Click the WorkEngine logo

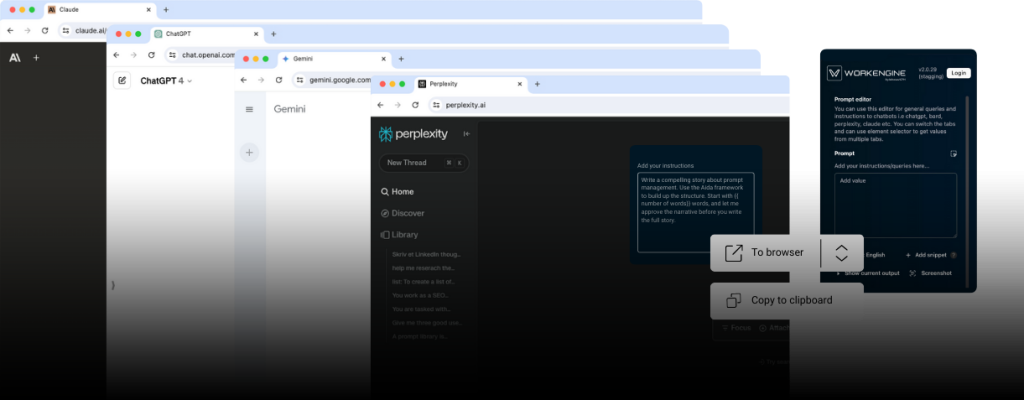pyautogui.click(x=866, y=73)
